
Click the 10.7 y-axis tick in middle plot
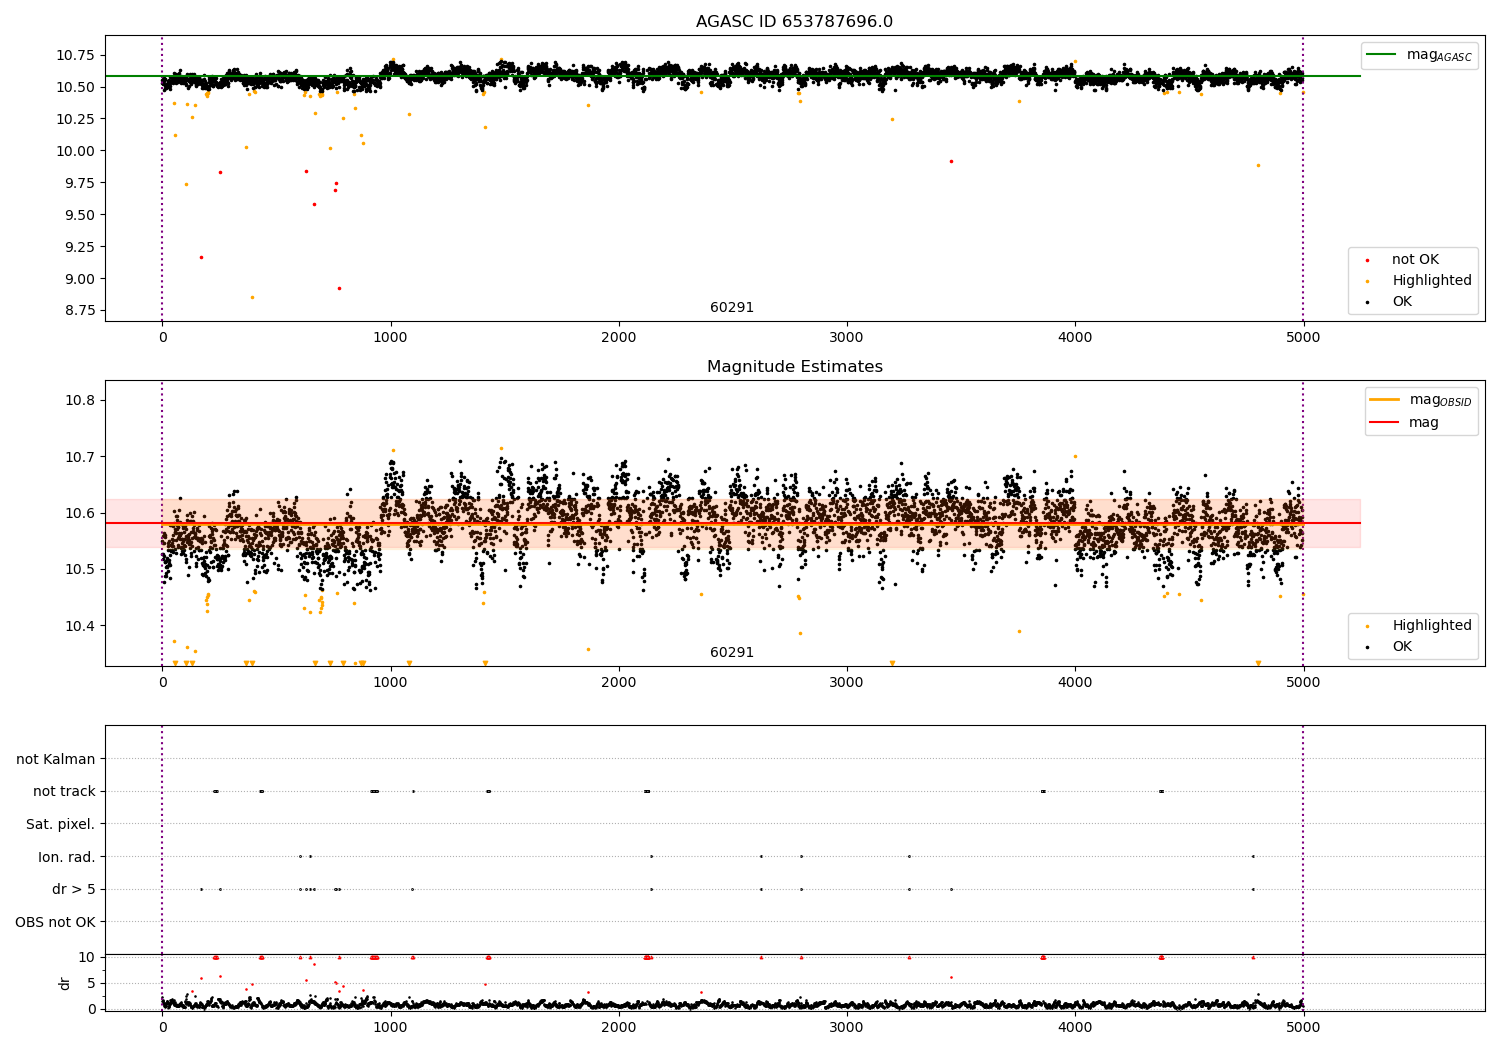coord(80,457)
